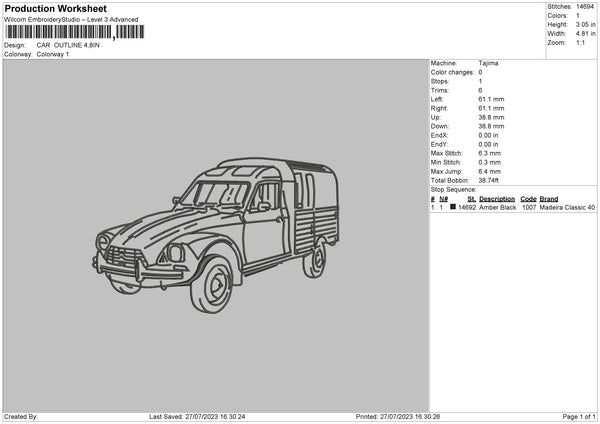This screenshot has width=600, height=424.
Task: Click the Stop Sequence heading
Action: click(x=453, y=188)
